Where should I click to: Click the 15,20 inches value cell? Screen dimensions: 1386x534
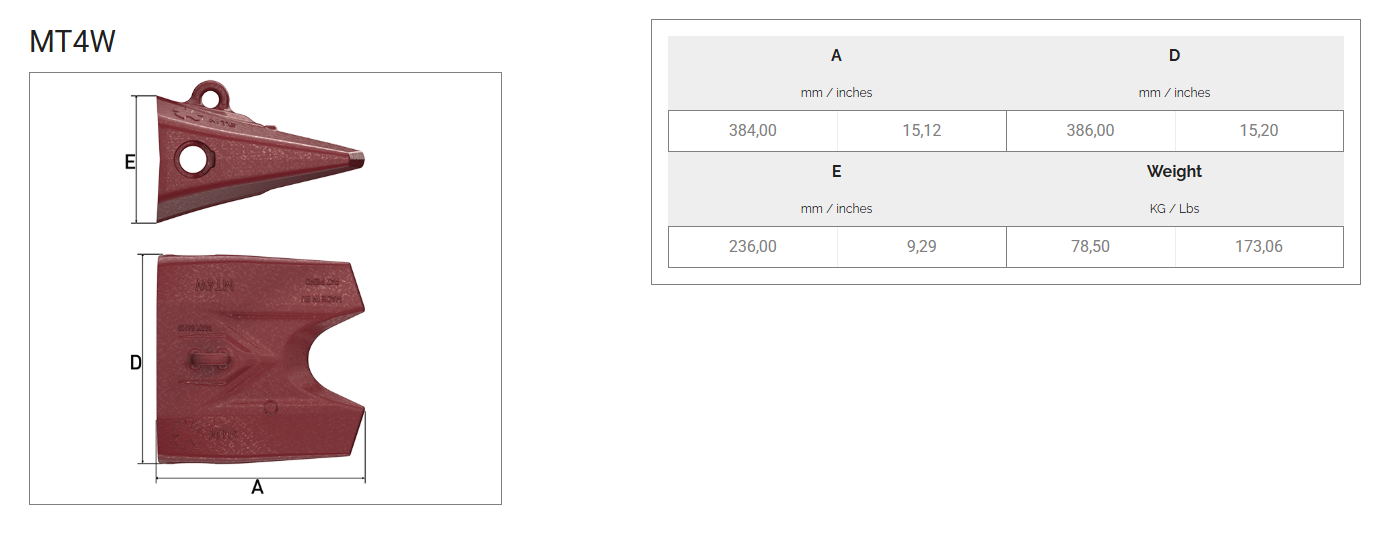(1258, 131)
